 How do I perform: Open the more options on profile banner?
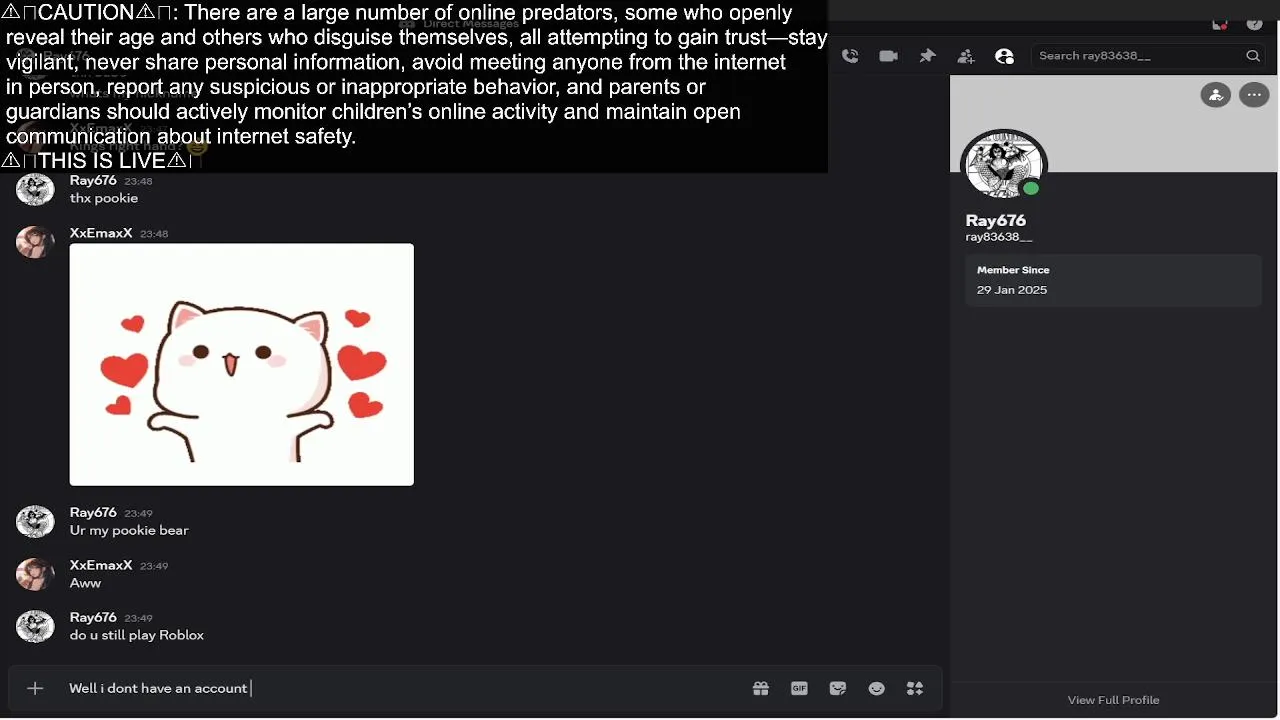tap(1254, 95)
